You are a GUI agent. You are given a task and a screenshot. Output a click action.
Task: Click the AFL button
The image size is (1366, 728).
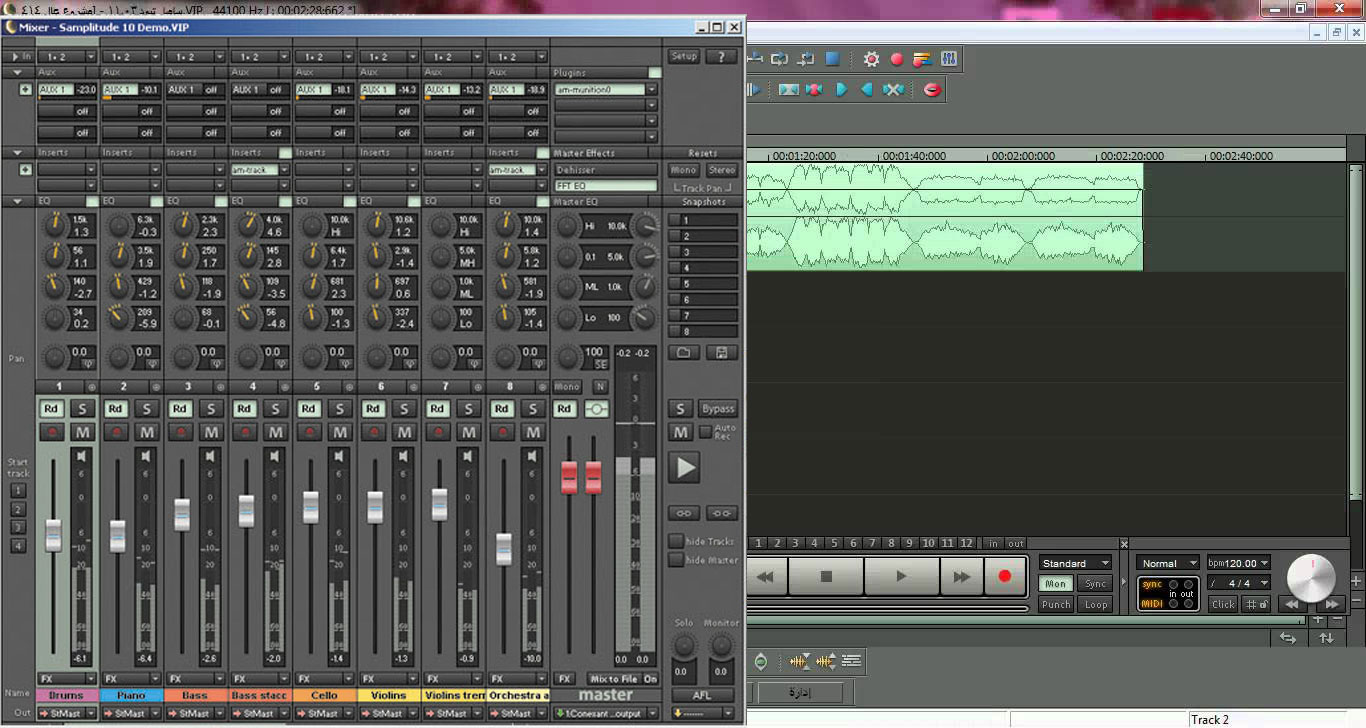point(703,695)
